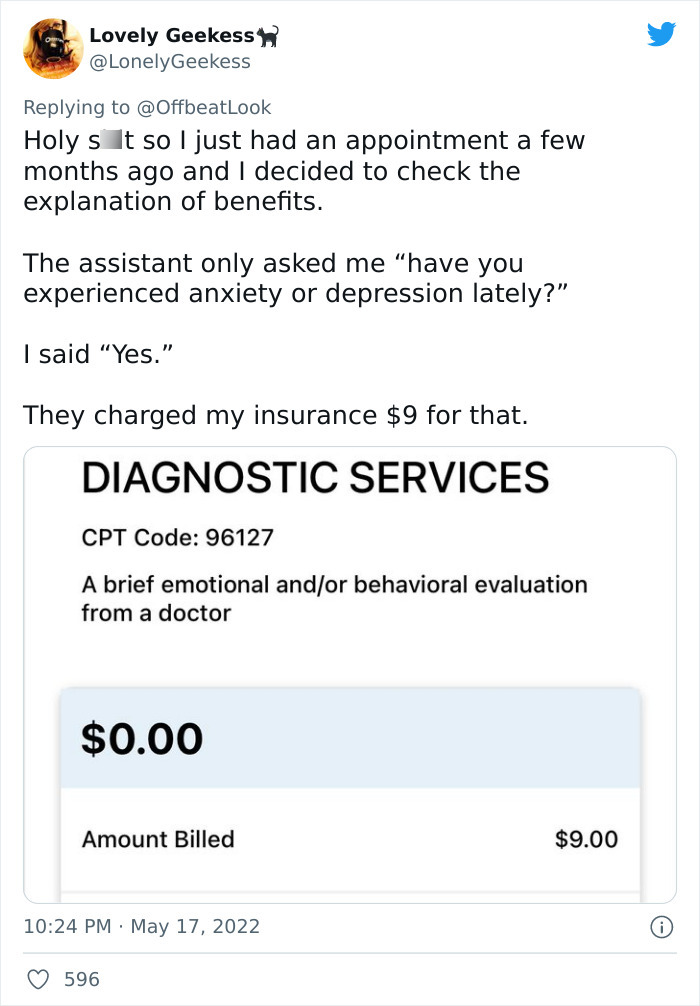Tap the bird logo in the top right corner

tap(662, 34)
